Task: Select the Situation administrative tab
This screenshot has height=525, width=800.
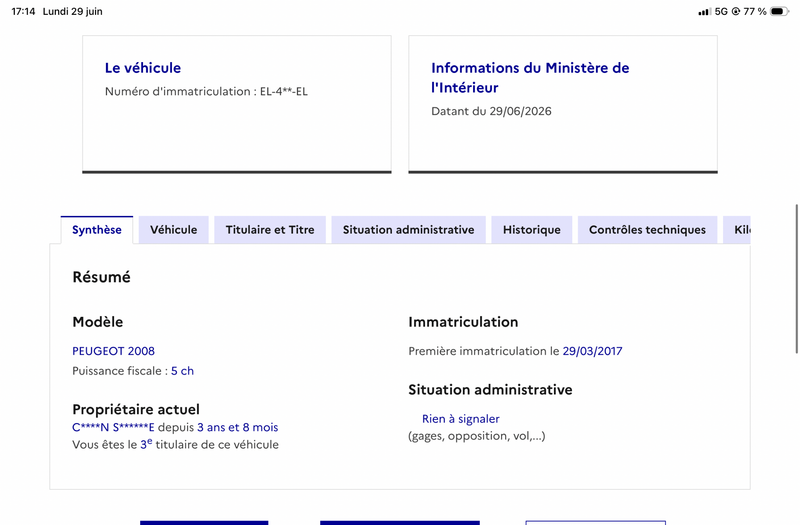Action: 409,230
